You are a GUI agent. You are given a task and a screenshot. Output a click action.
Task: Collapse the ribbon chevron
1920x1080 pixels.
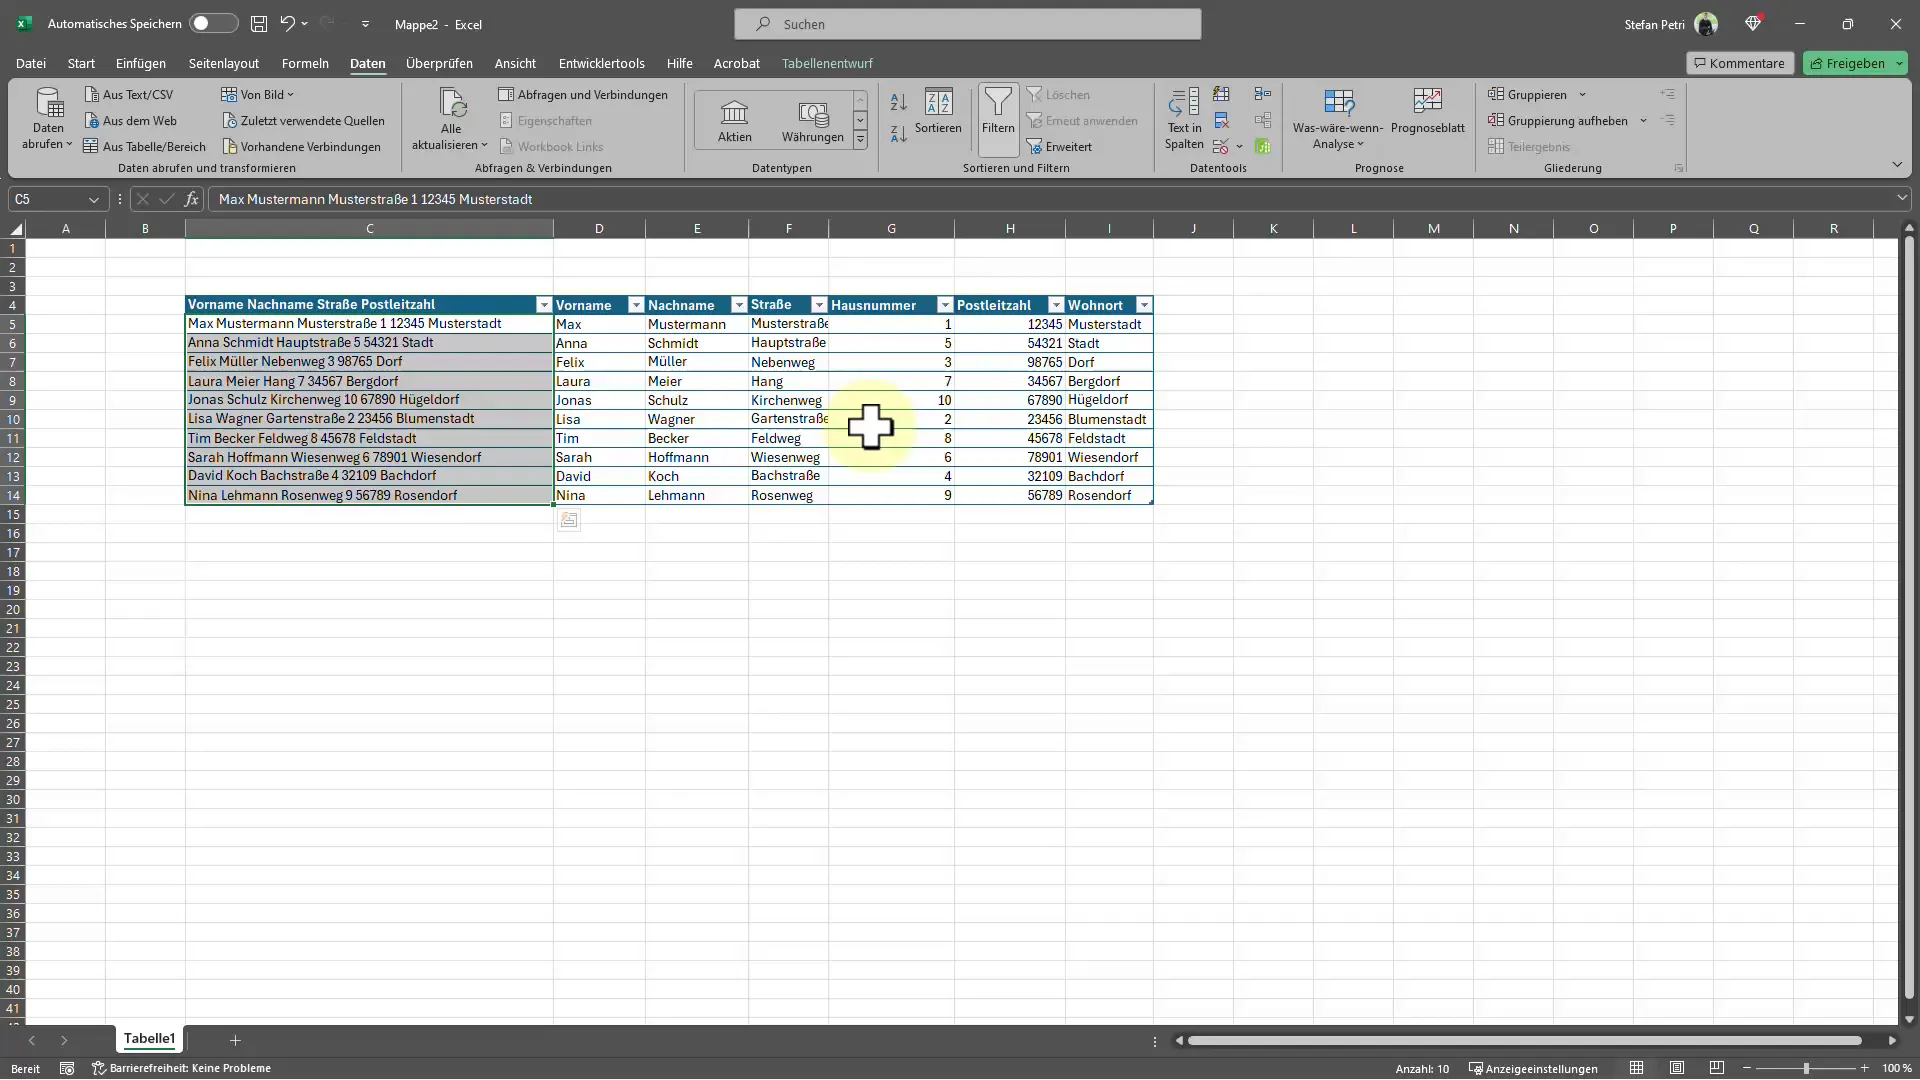[1897, 165]
